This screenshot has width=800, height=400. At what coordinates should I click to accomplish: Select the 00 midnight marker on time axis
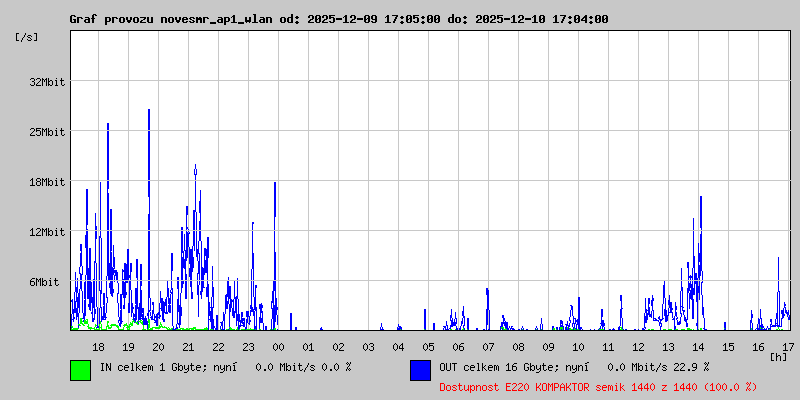pos(278,347)
